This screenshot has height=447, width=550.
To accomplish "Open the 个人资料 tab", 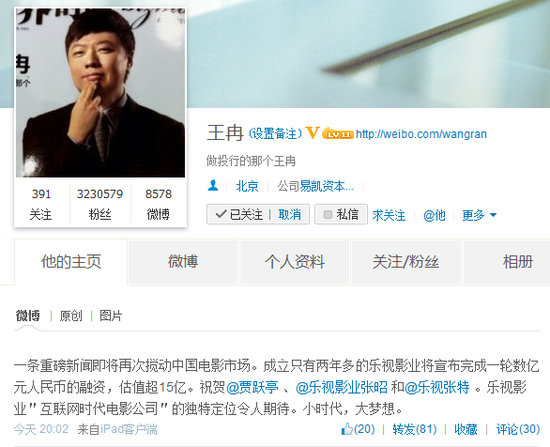I will (x=295, y=262).
